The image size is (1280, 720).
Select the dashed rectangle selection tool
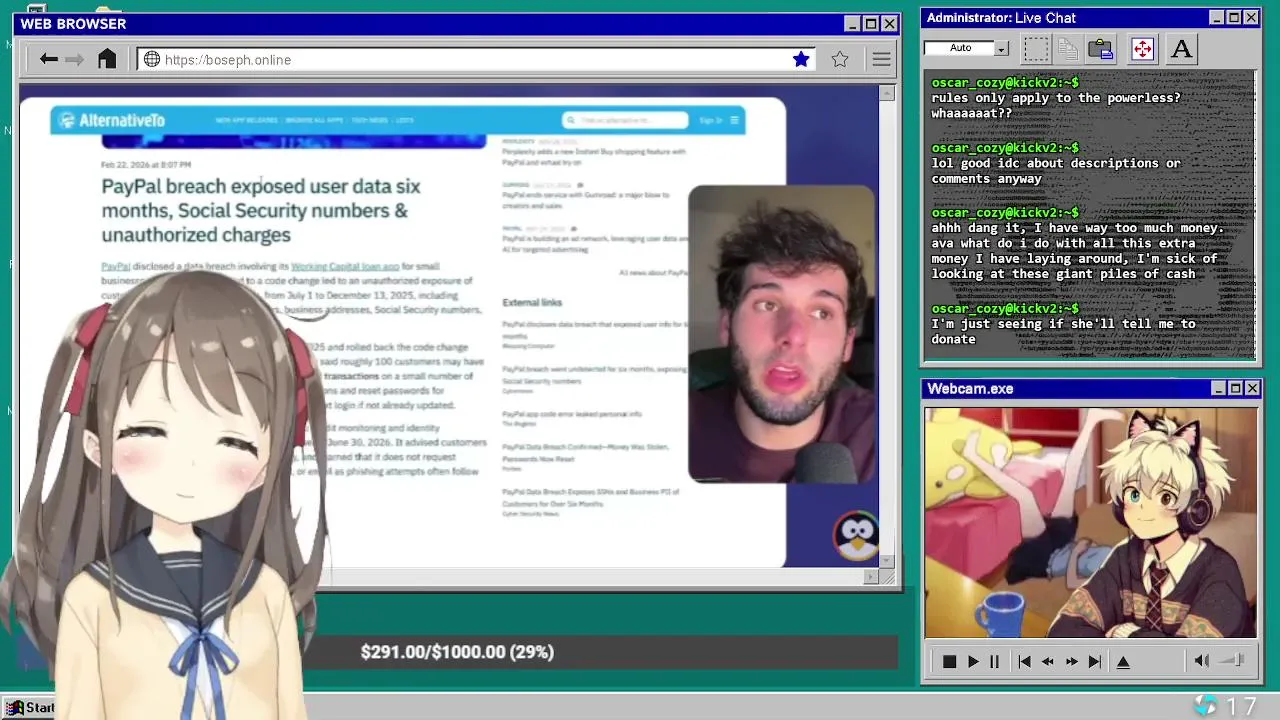click(x=1036, y=48)
